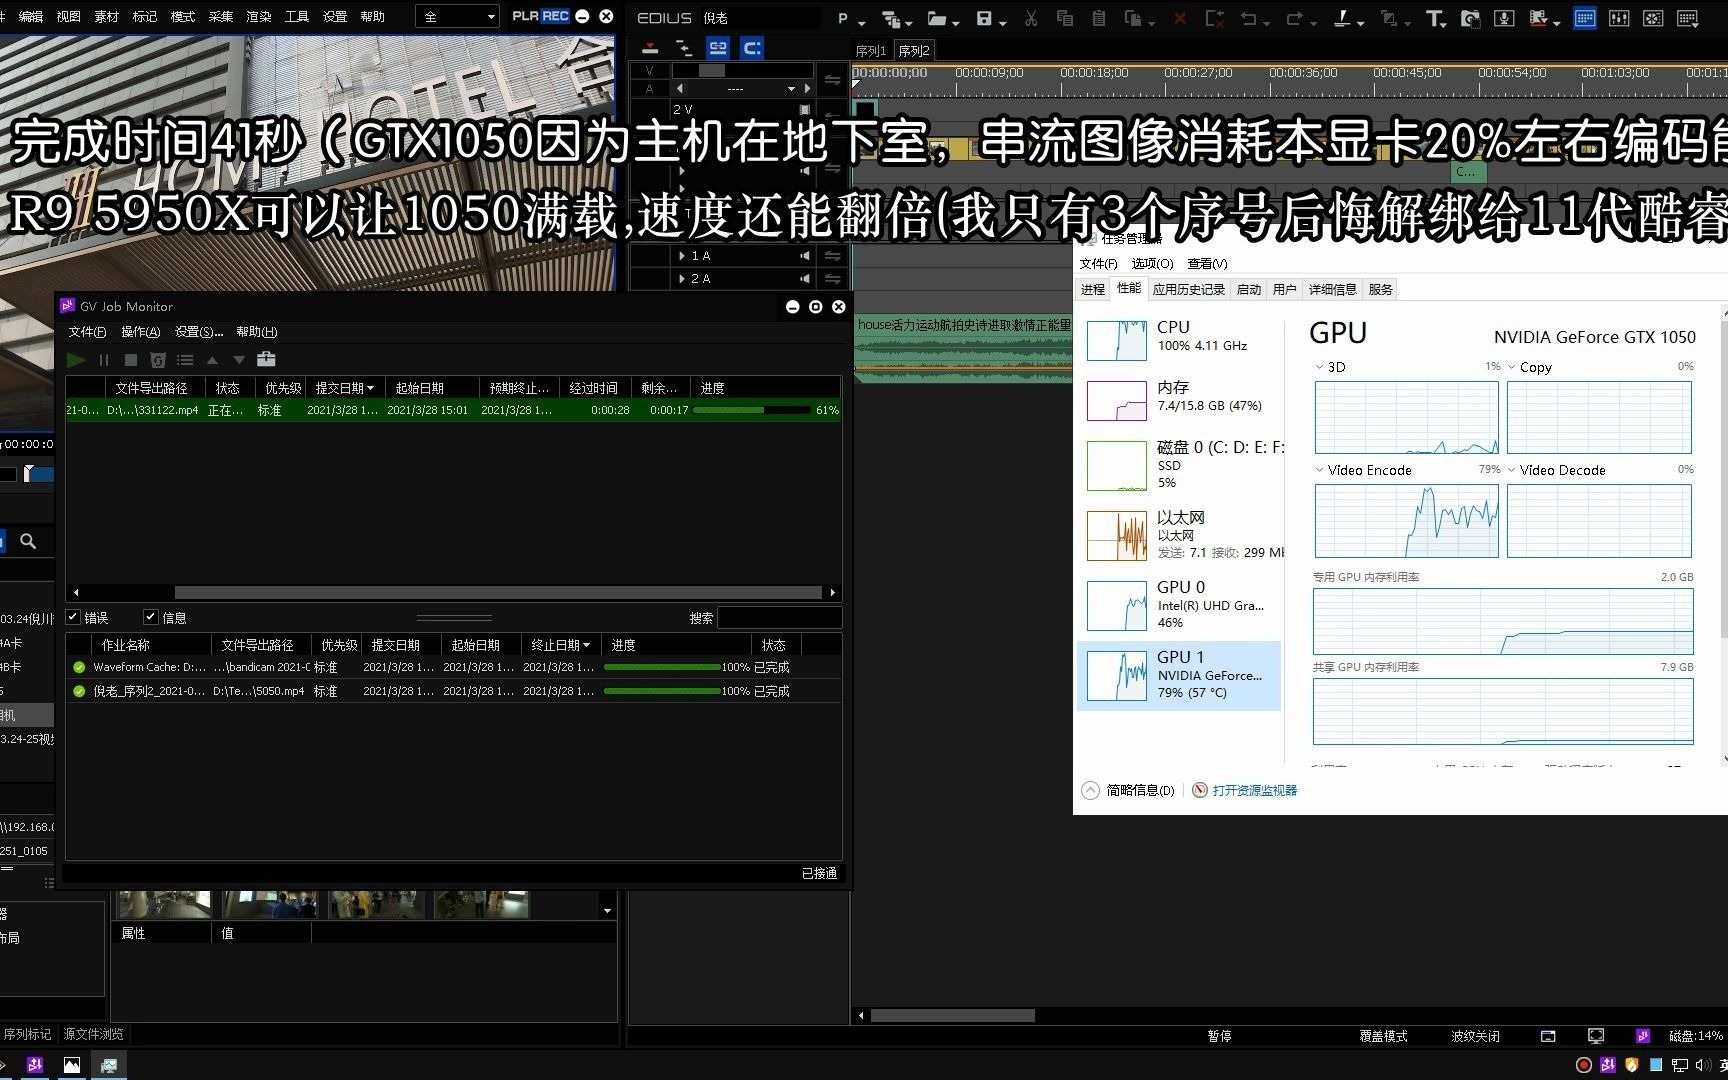Click the green Start job play icon

pos(76,360)
